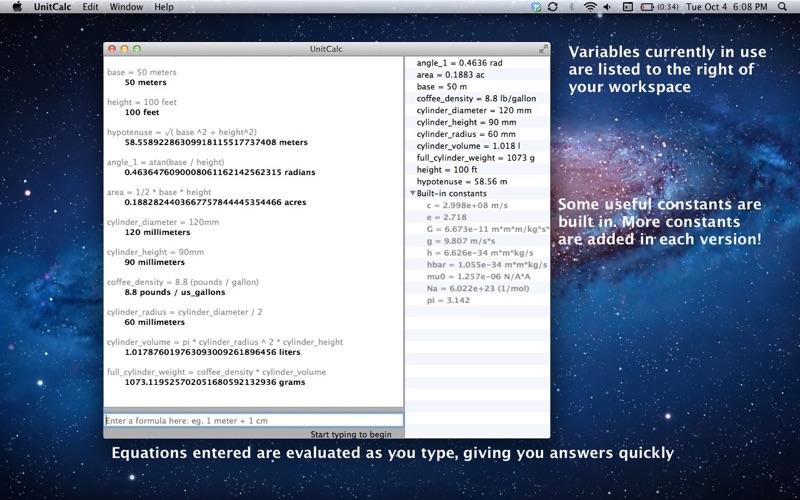The width and height of the screenshot is (800, 500).
Task: Select the Planck constant h = 6.626e-34
Action: tap(478, 253)
